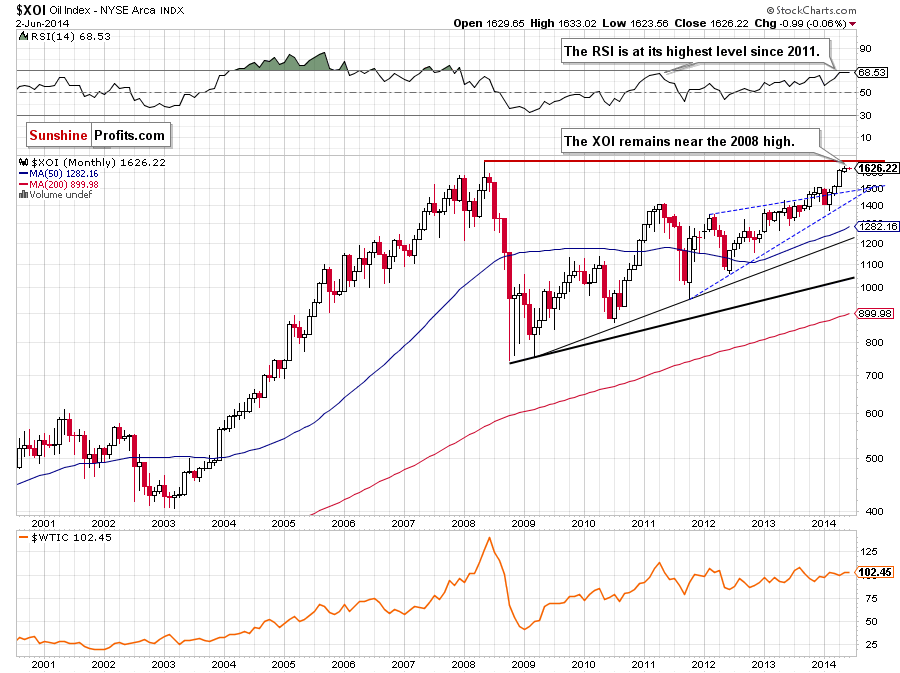
Task: Click the 600 label on the price scale
Action: 874,413
